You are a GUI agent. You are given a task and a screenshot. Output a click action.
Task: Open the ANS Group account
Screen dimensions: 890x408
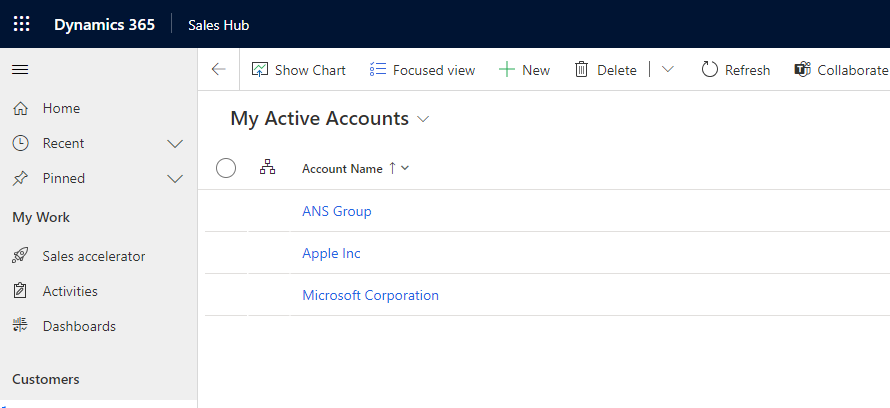[336, 211]
